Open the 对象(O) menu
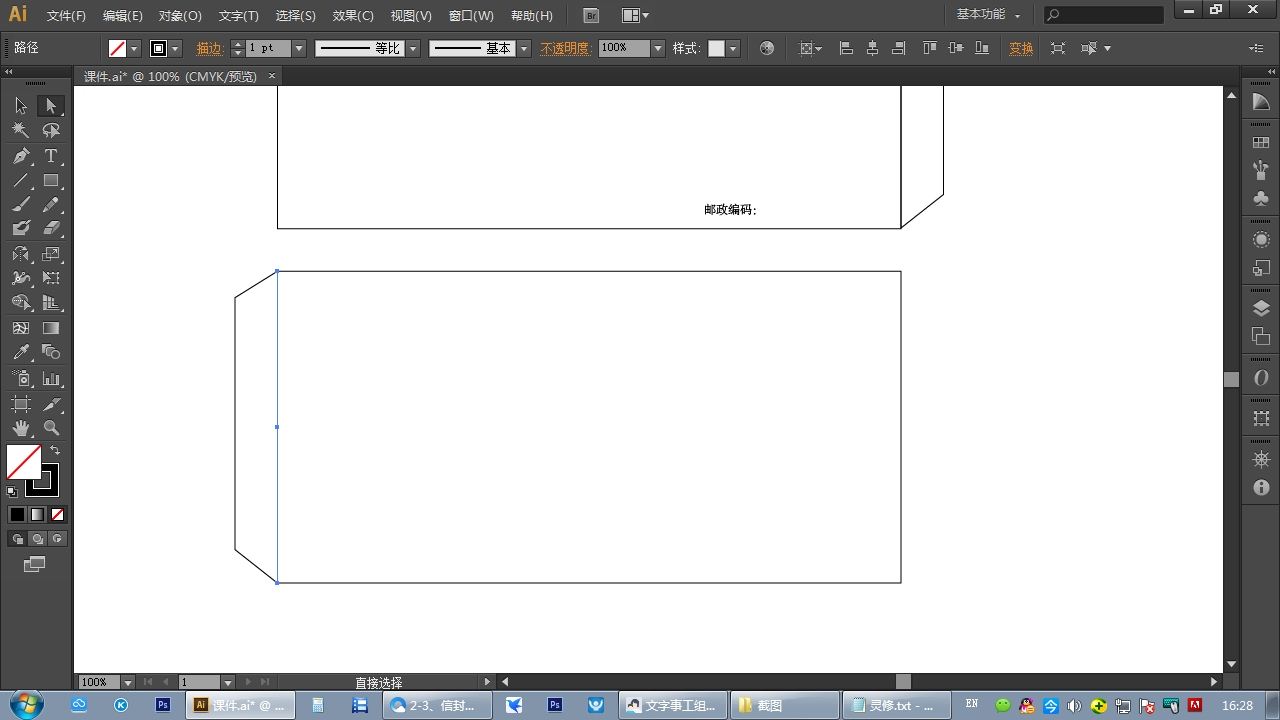The width and height of the screenshot is (1280, 720). coord(180,16)
